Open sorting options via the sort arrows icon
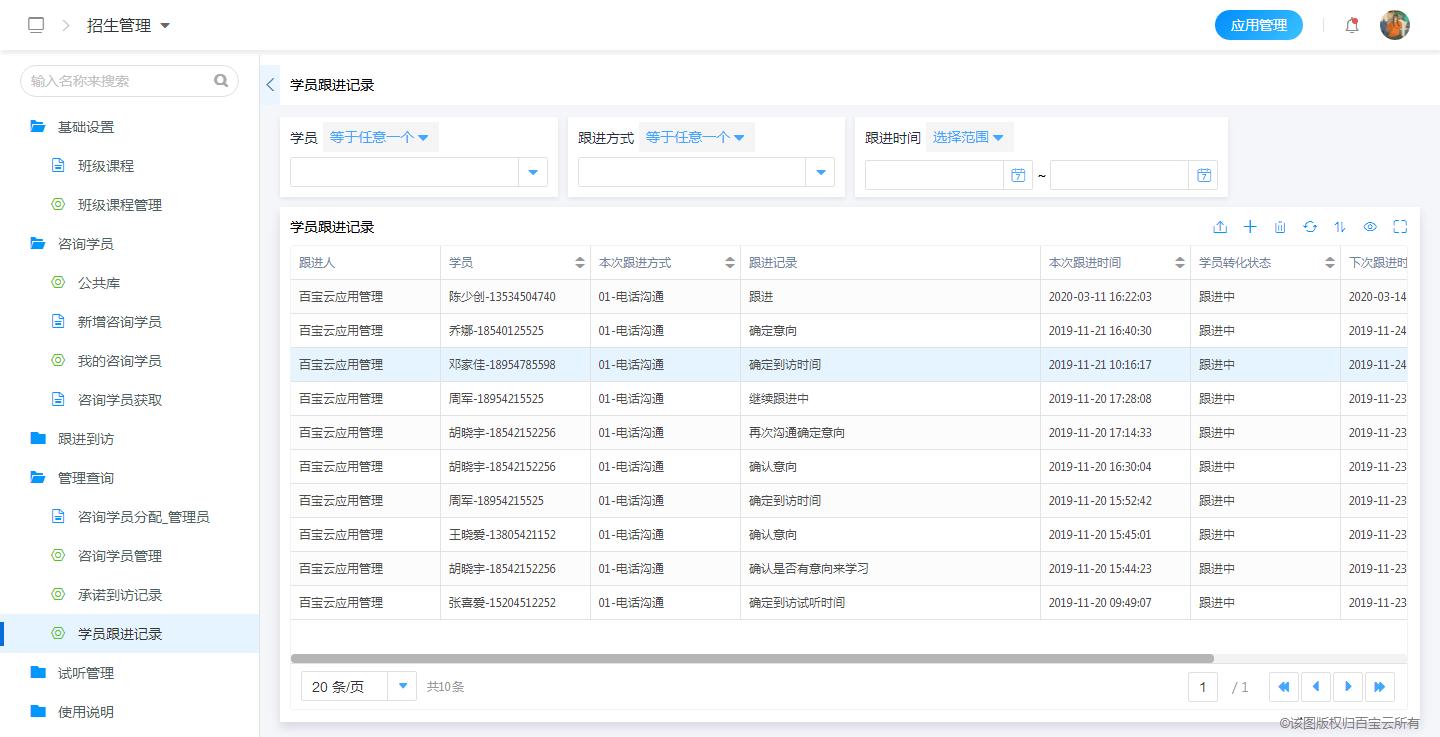 [1340, 227]
